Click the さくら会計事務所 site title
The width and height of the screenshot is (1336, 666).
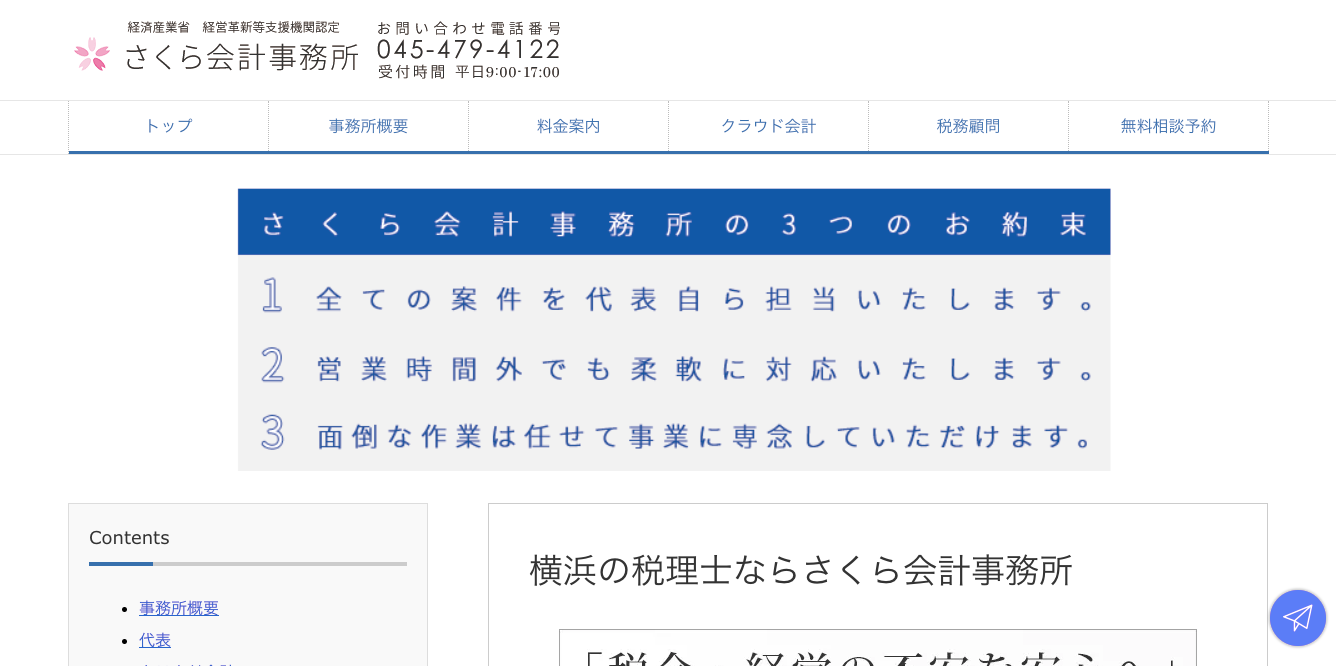click(x=241, y=57)
